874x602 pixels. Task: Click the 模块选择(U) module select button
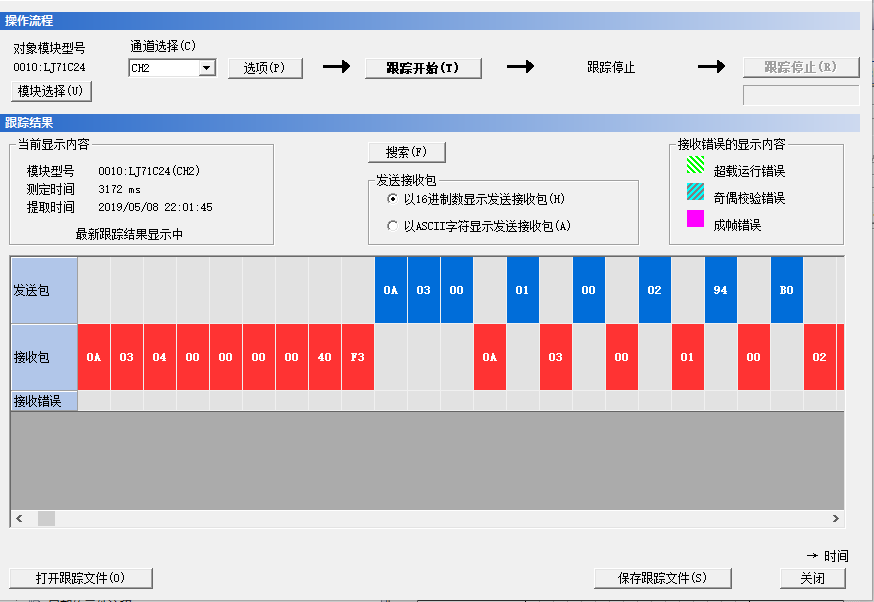click(51, 92)
